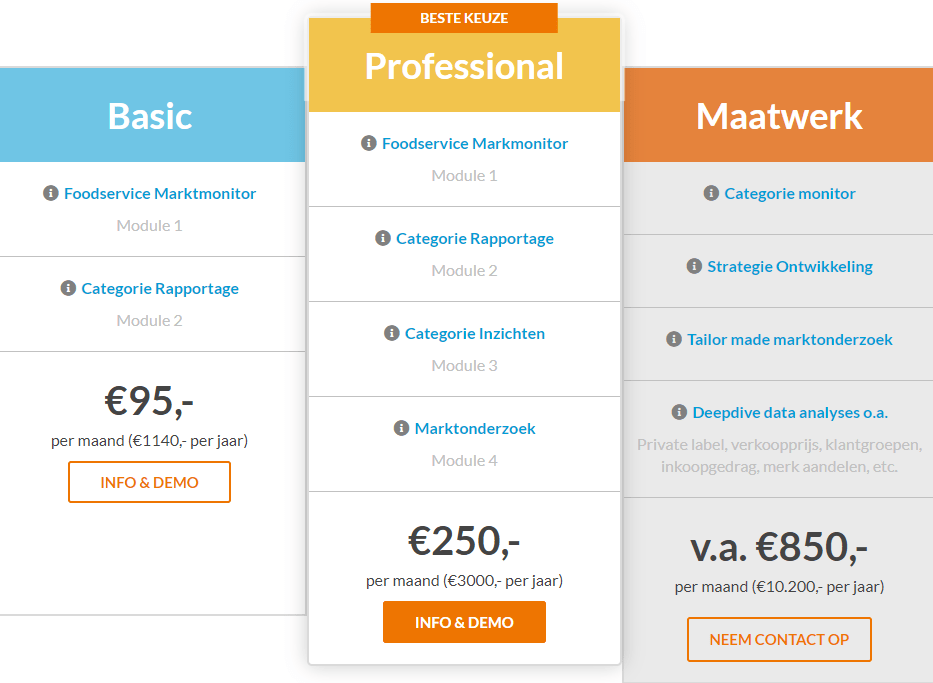Open Tailor made marktonderzoek link
This screenshot has width=933, height=683.
click(x=790, y=339)
